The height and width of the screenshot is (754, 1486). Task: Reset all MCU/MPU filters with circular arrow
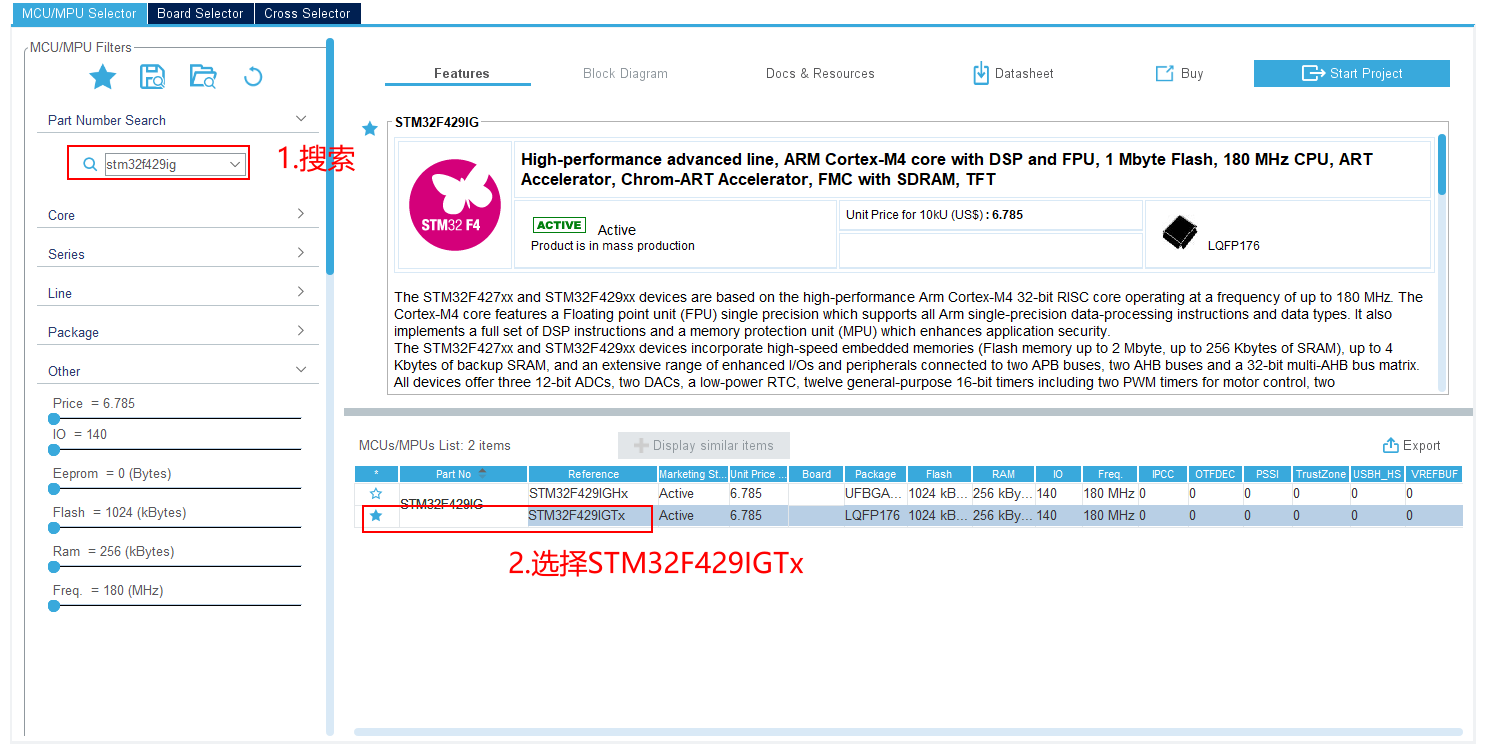click(253, 77)
